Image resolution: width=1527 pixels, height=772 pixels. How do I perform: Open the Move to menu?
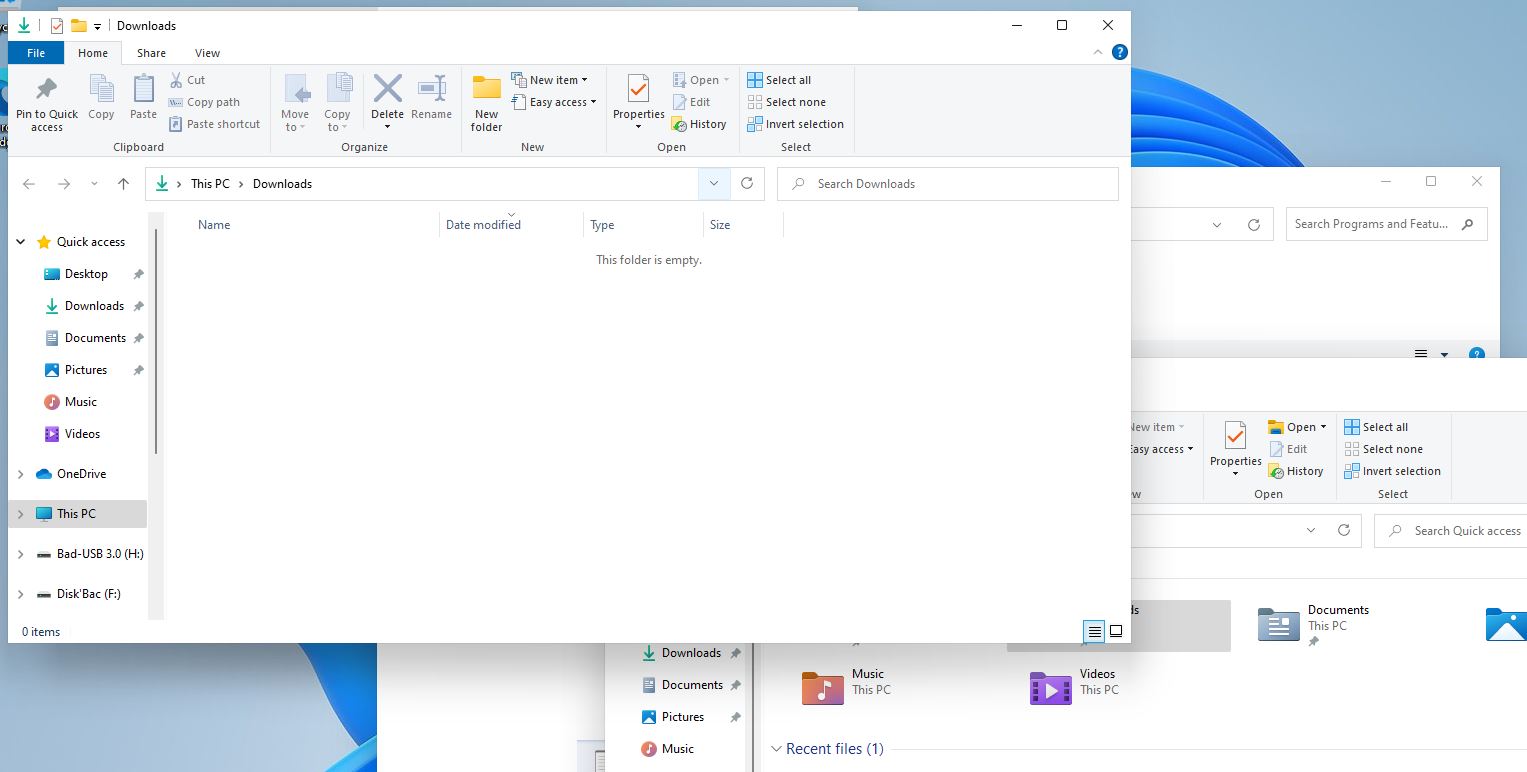pos(295,103)
